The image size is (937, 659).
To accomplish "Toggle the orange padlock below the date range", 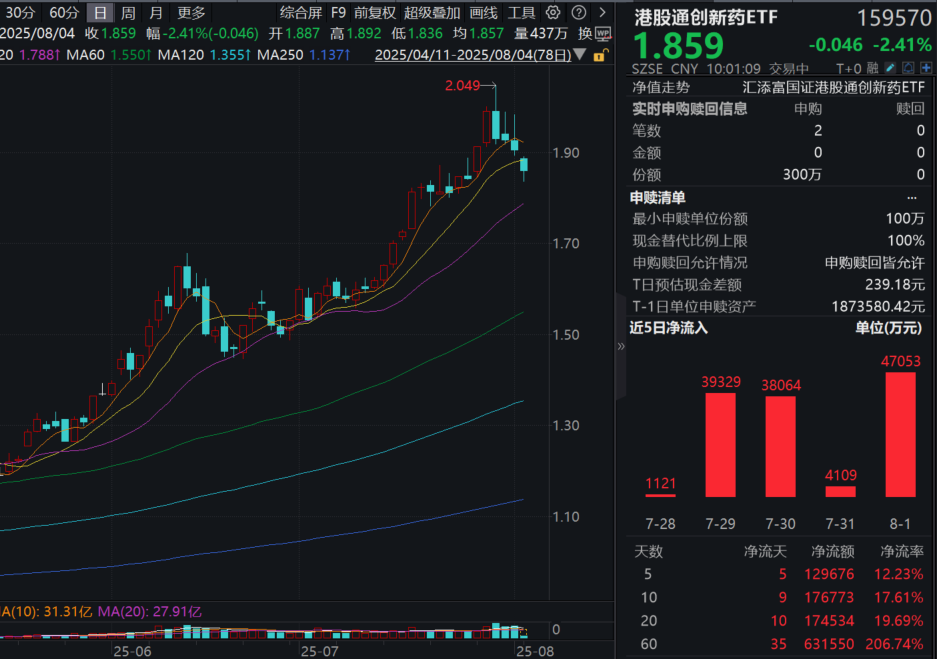I will (x=600, y=54).
